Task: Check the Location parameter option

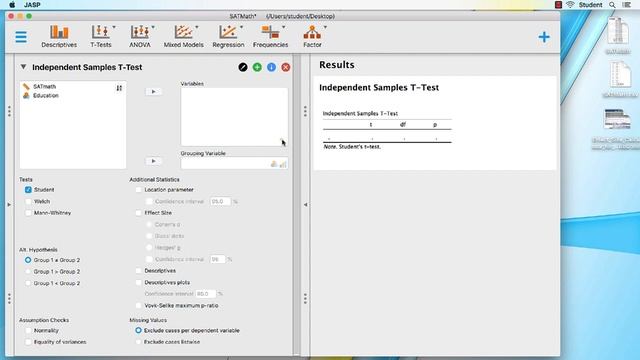Action: tap(139, 190)
